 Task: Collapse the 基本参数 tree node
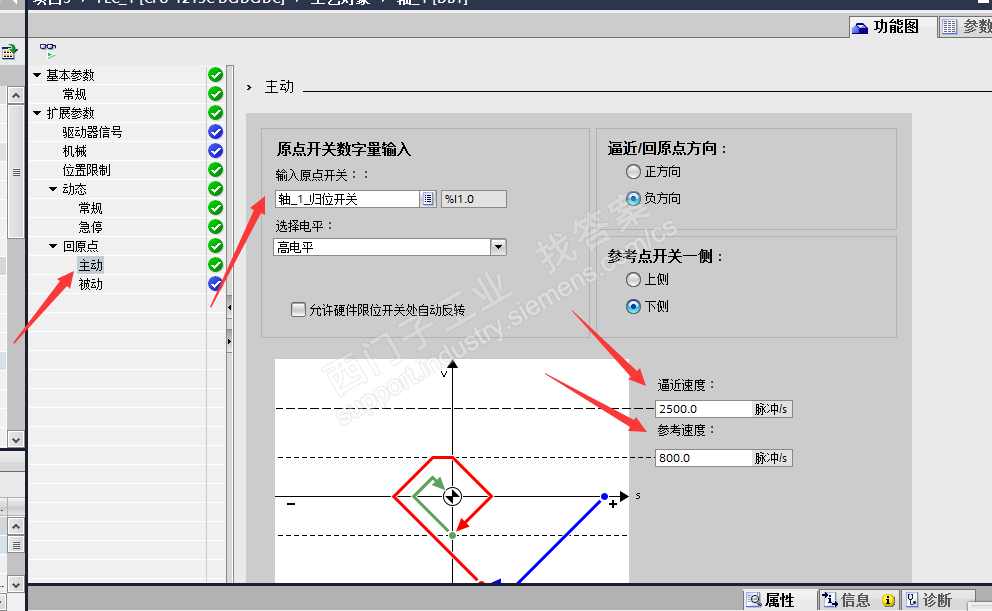[37, 75]
